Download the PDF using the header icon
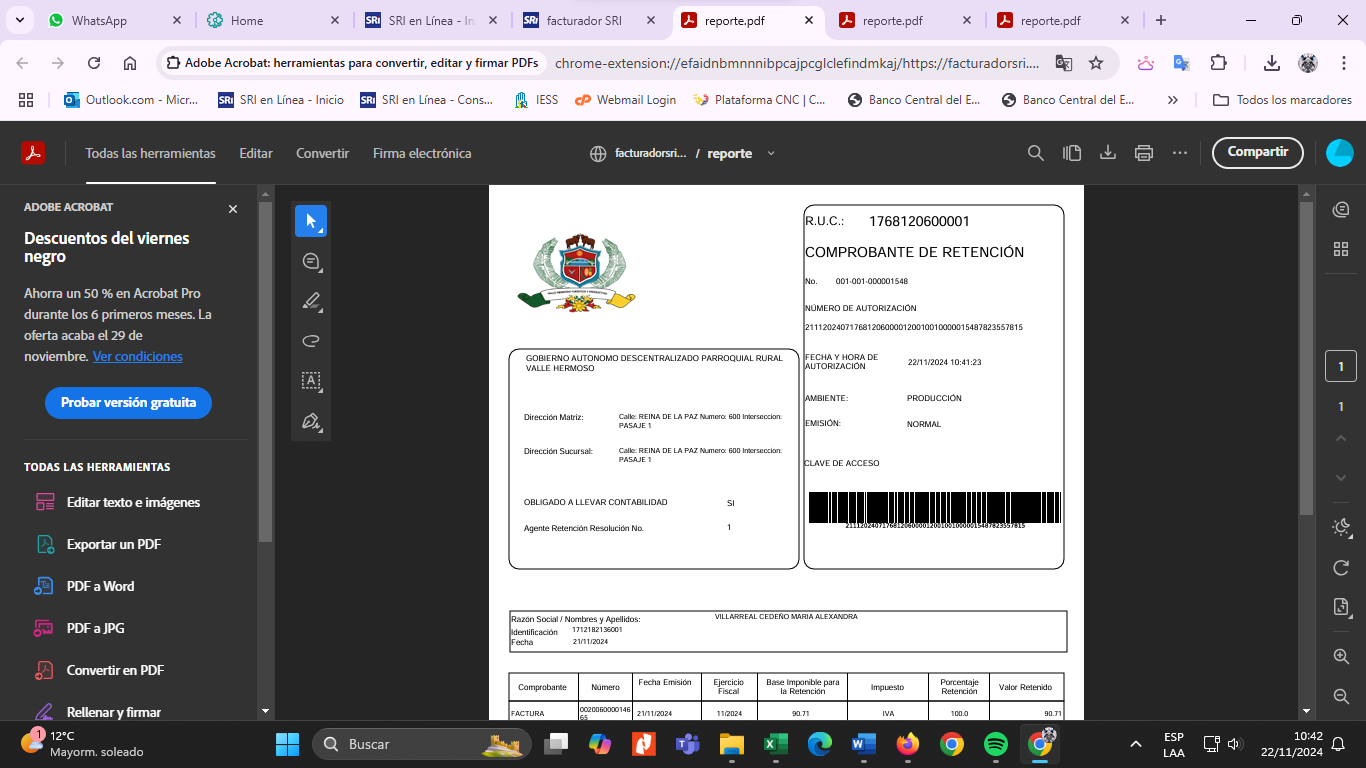1366x768 pixels. click(x=1108, y=153)
